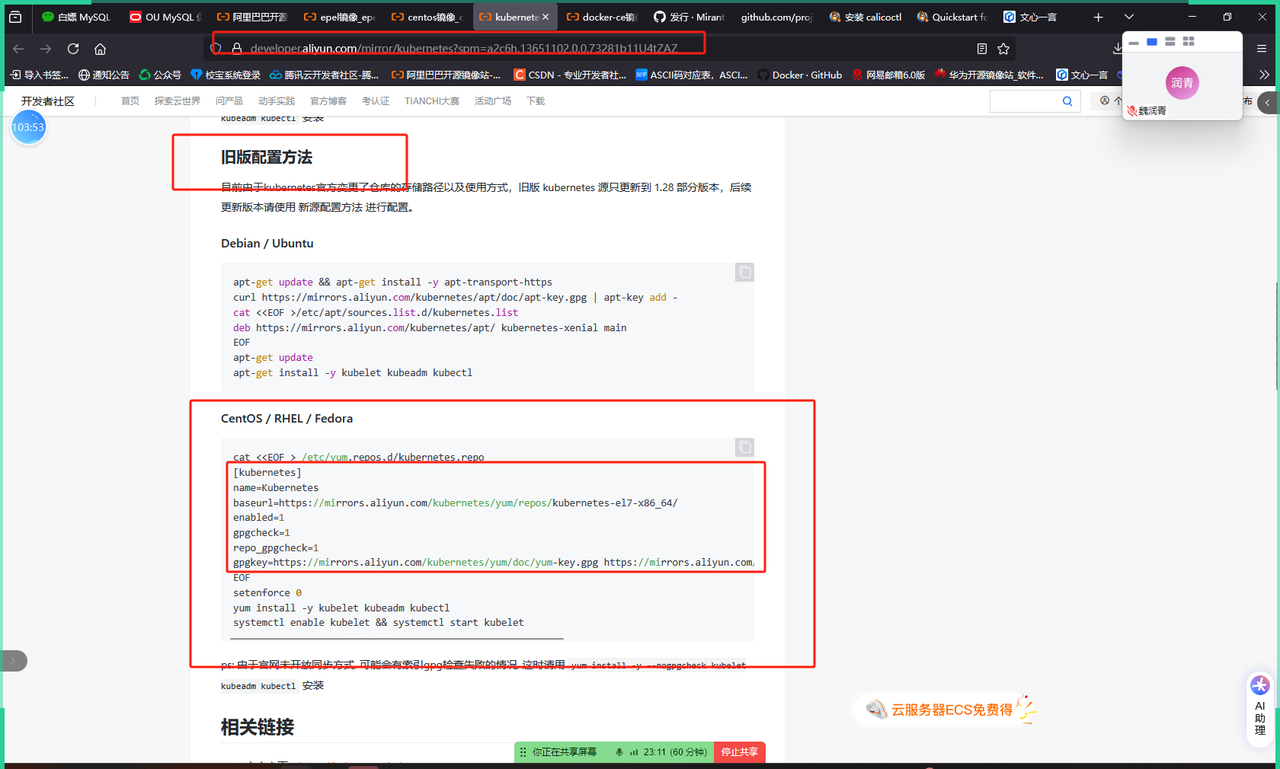Viewport: 1280px width, 769px height.
Task: Expand the left side panel arrow
Action: pyautogui.click(x=12, y=661)
